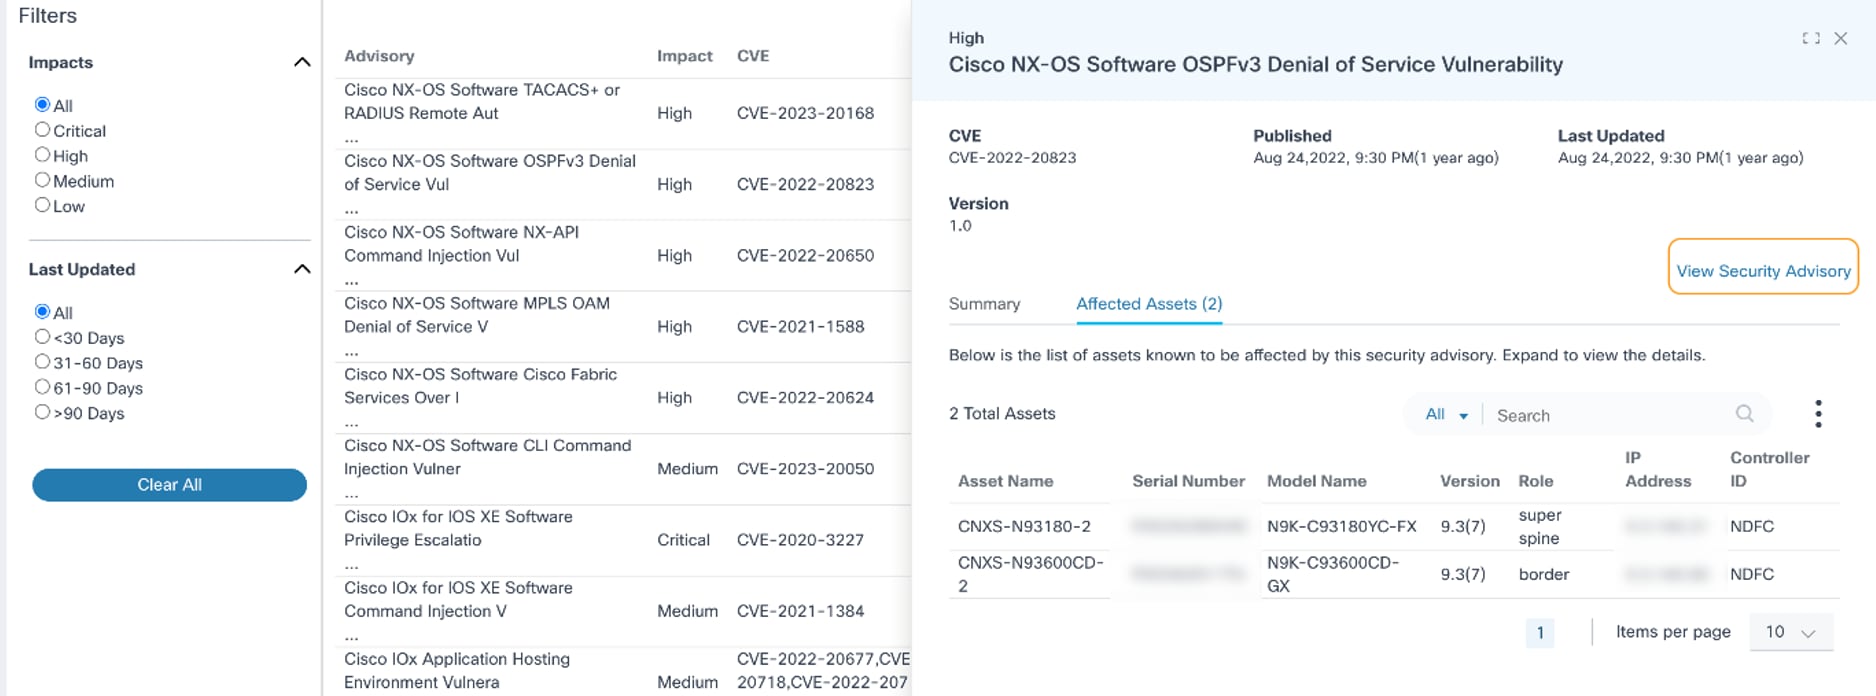
Task: Go to page 1 of assets
Action: point(1540,632)
